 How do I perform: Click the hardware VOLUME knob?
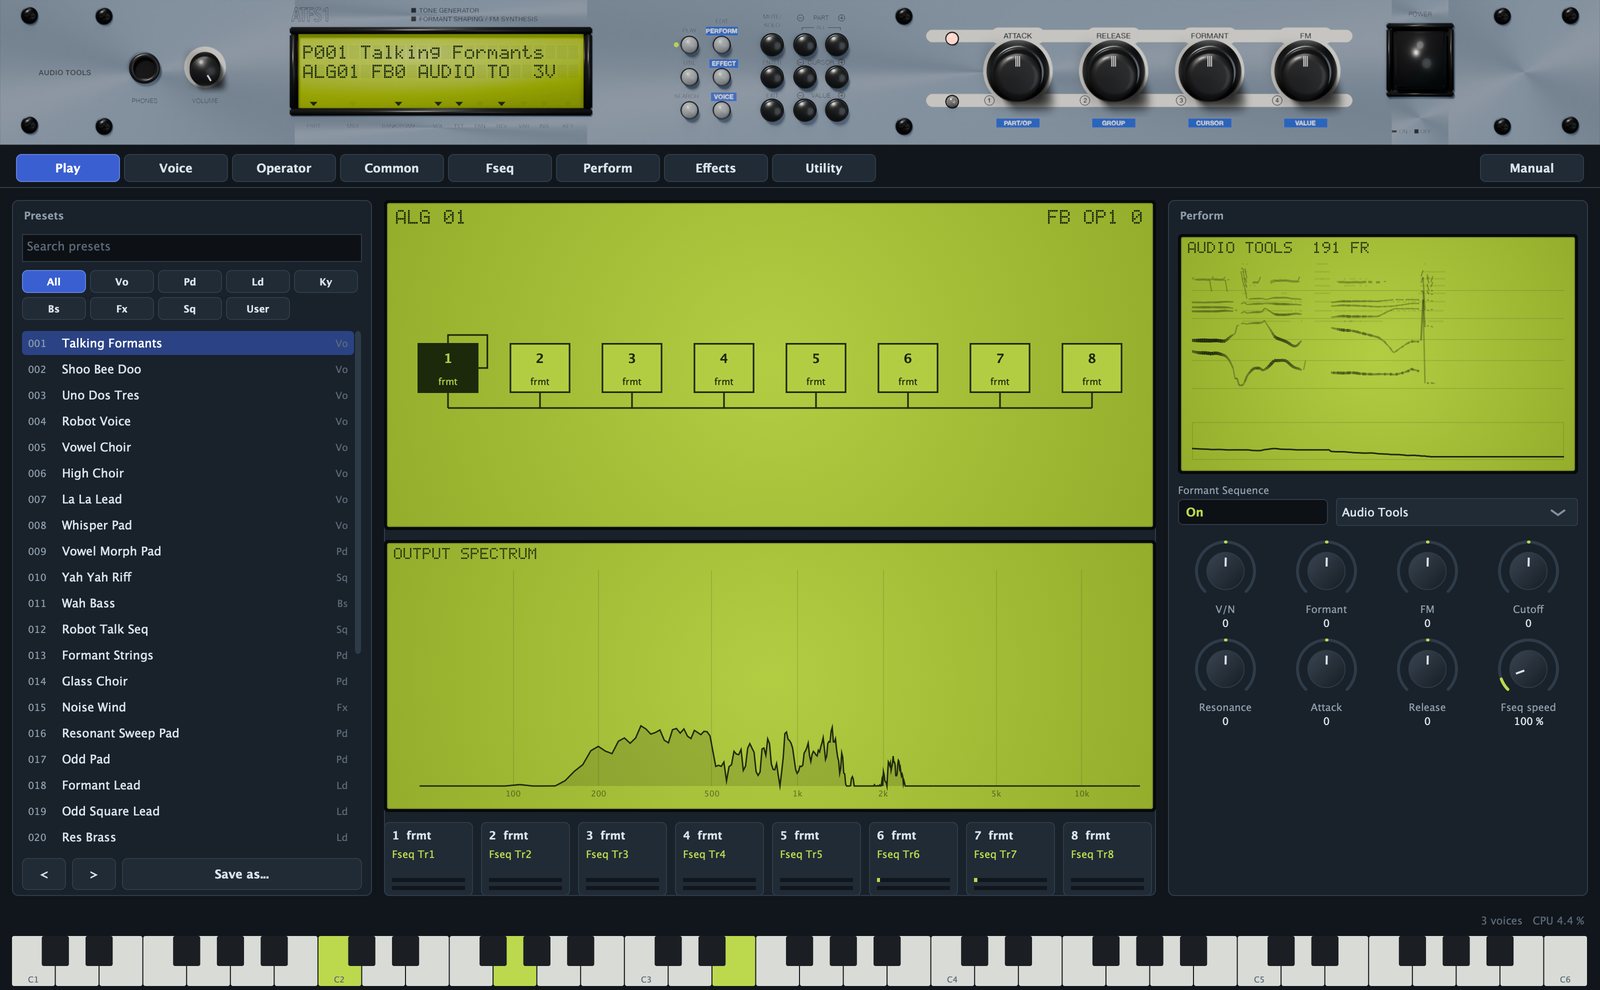tap(205, 69)
